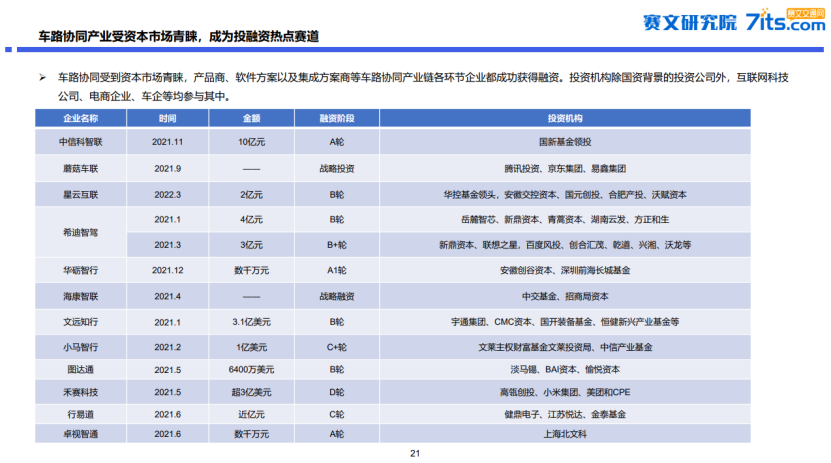Click the investors cell starting with 高瓴创投

(565, 392)
